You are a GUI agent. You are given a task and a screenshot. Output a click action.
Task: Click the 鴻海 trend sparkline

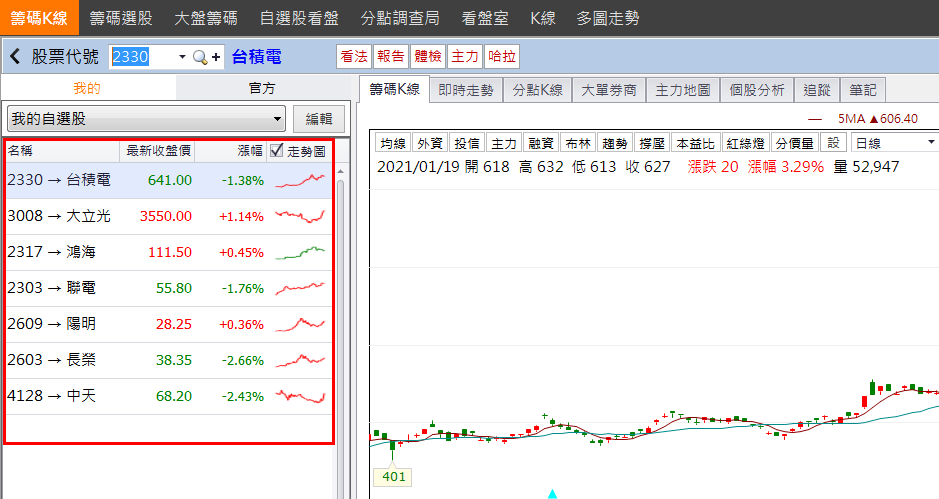click(x=300, y=252)
